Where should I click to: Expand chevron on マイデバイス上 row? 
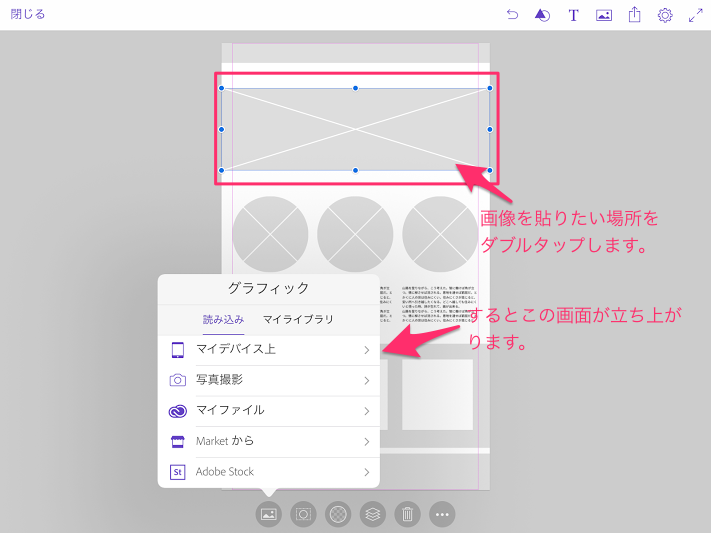point(366,350)
